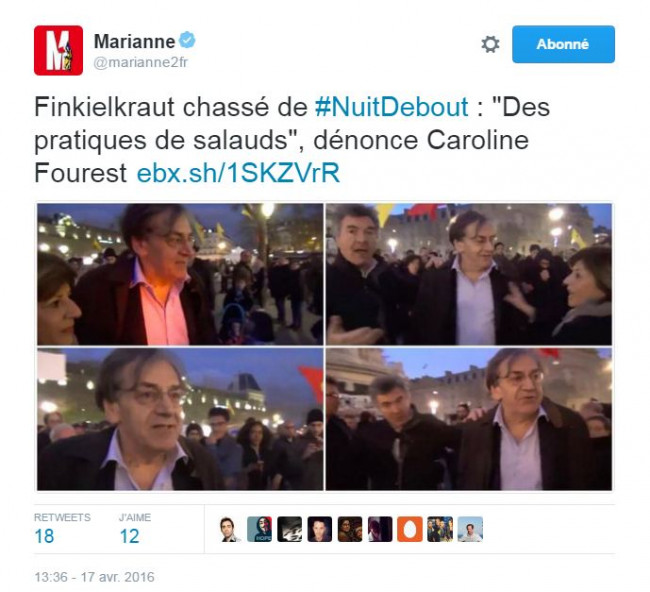Screen dimensions: 650x592
Task: Open the #NuitDebout hashtag
Action: [x=392, y=107]
